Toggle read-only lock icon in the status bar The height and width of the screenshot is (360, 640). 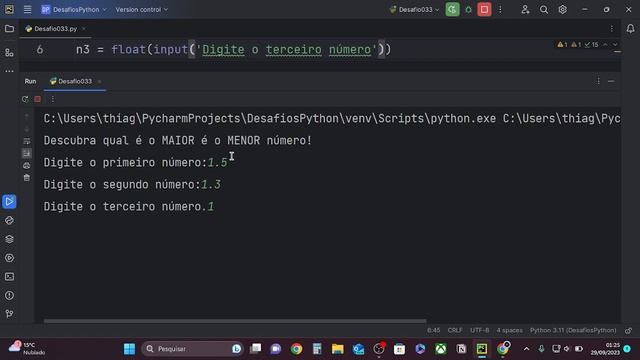[x=629, y=330]
